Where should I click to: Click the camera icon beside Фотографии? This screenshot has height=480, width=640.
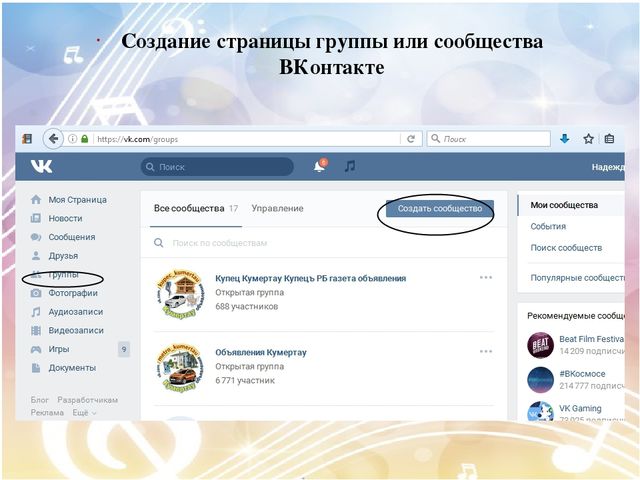point(36,293)
